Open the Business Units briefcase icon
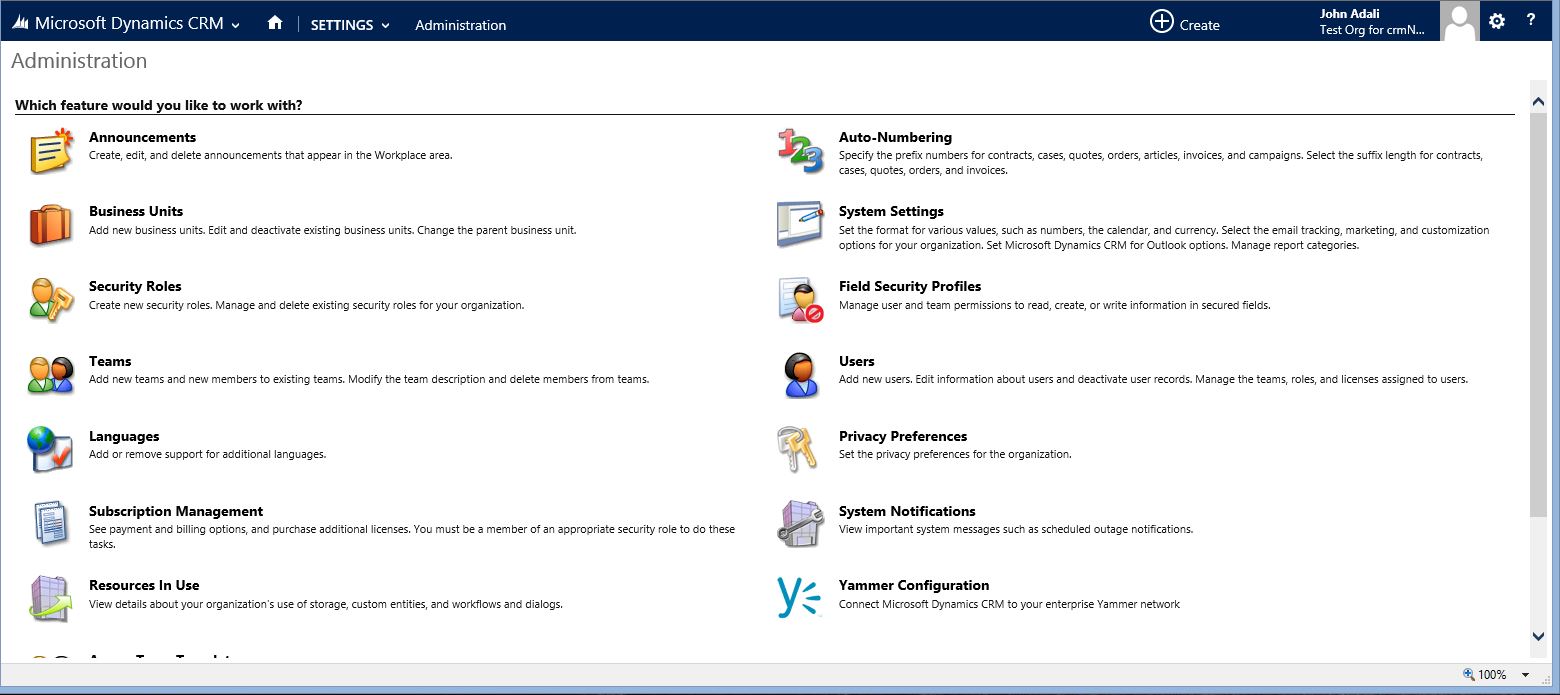 click(x=51, y=225)
